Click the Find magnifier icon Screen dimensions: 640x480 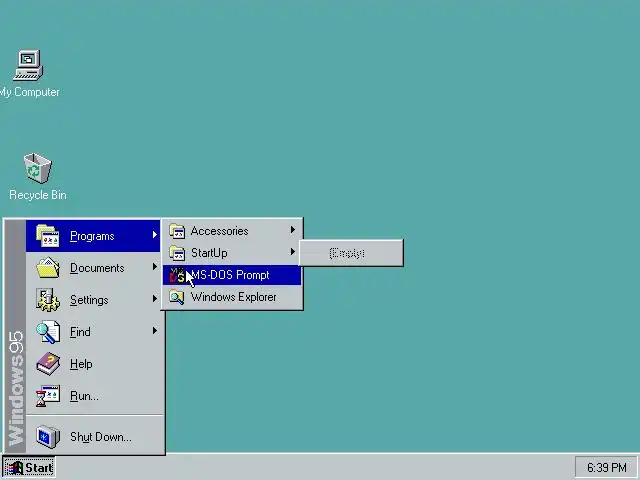coord(48,332)
